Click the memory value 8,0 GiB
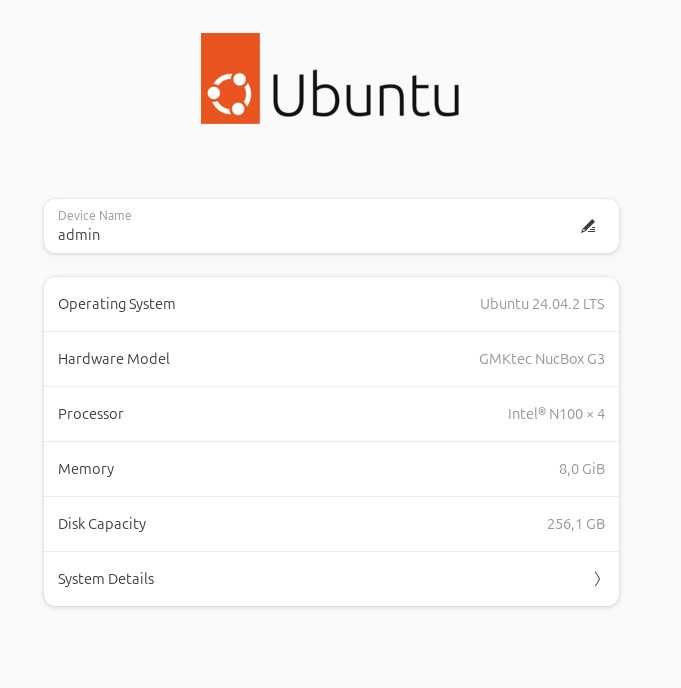Viewport: 681px width, 688px height. [582, 469]
